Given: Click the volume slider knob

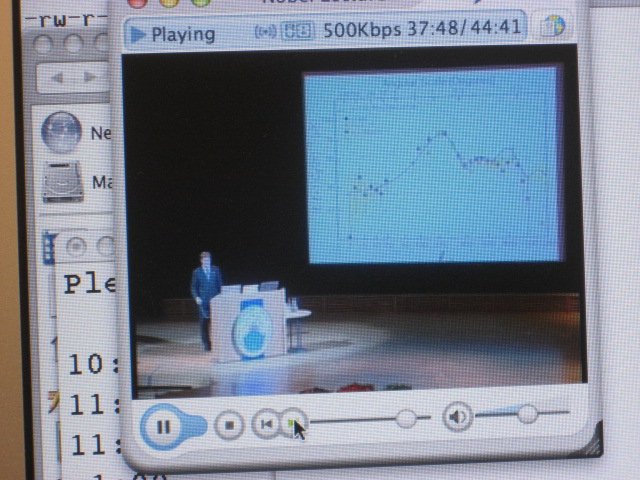Looking at the screenshot, I should (527, 413).
